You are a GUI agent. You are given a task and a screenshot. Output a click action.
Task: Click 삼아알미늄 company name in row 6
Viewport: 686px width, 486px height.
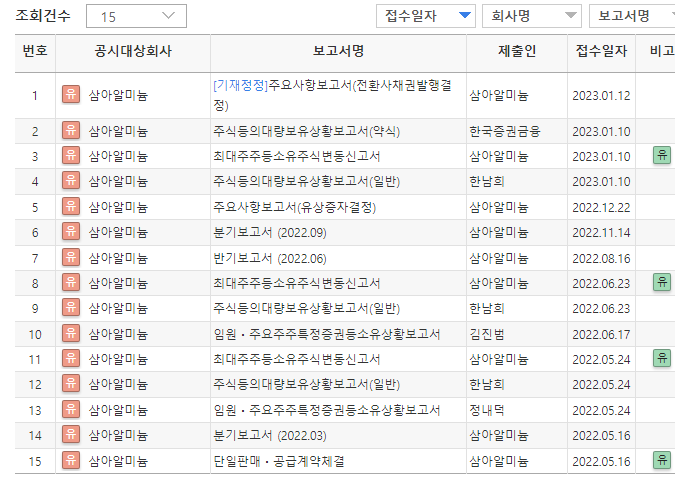point(118,232)
